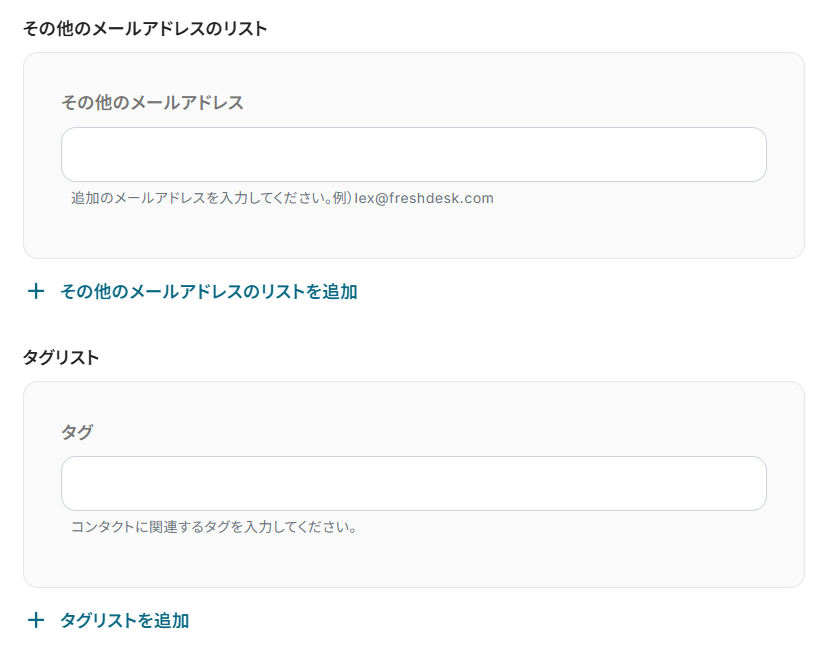Screen dimensions: 840x664
Task: Select the タグリストを追加 link text
Action: pyautogui.click(x=124, y=621)
